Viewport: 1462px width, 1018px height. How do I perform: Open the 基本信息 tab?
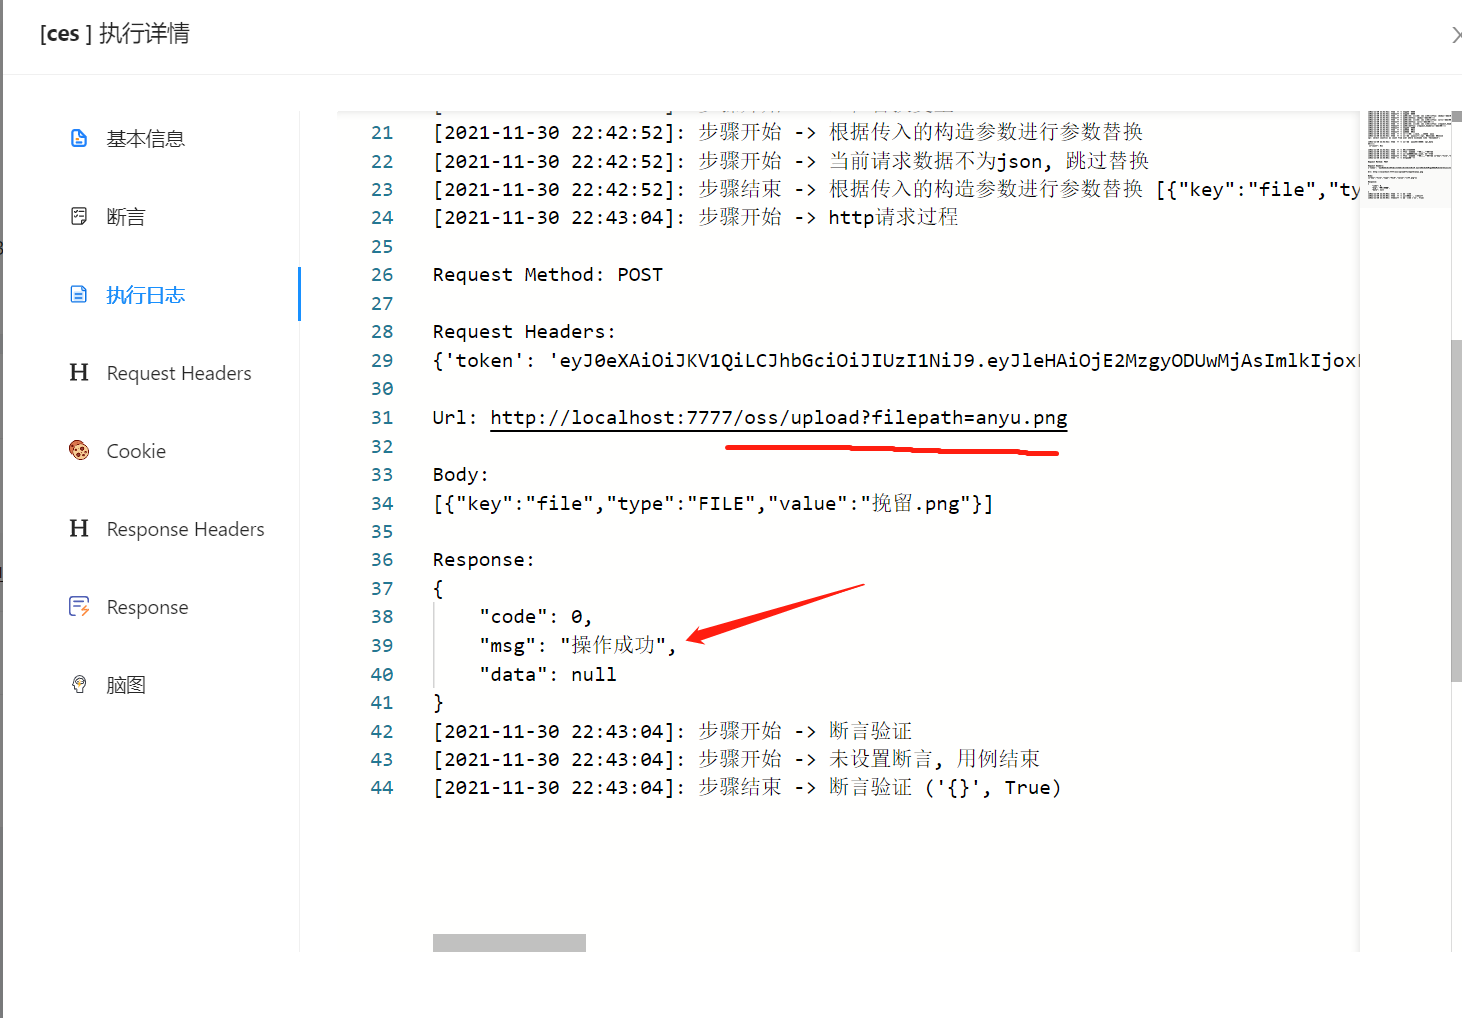(x=145, y=139)
